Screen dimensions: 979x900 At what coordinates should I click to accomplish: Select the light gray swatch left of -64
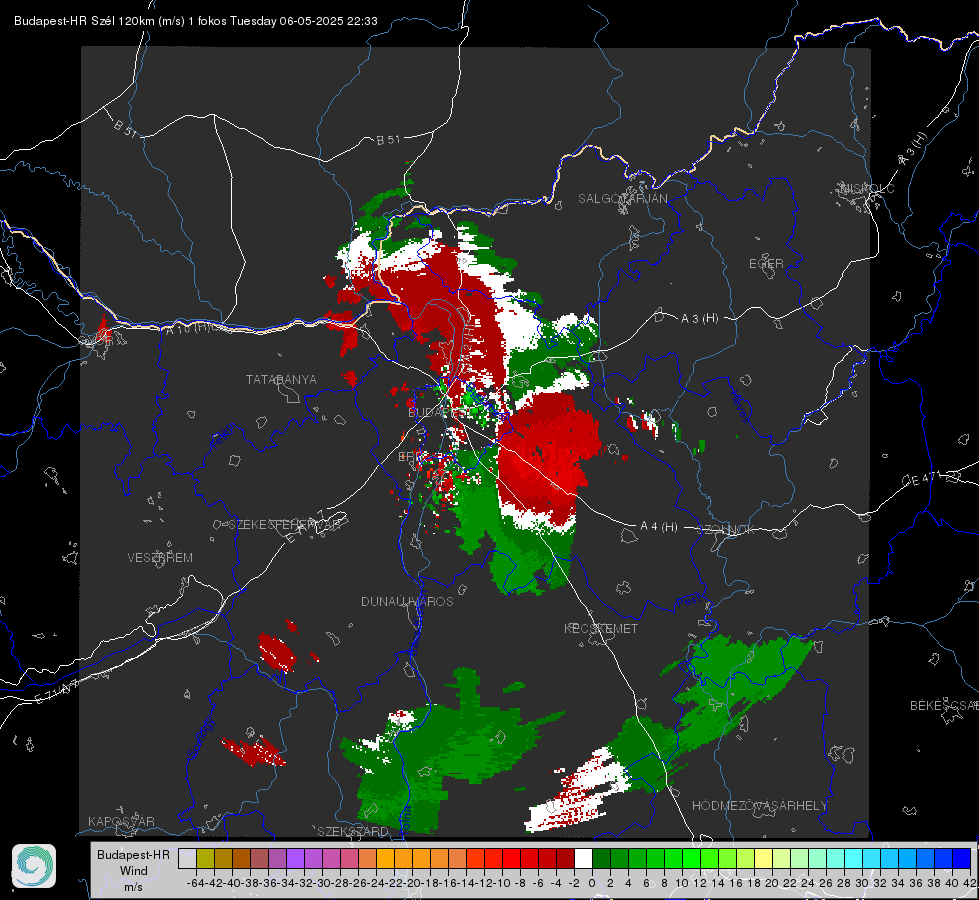pos(187,859)
